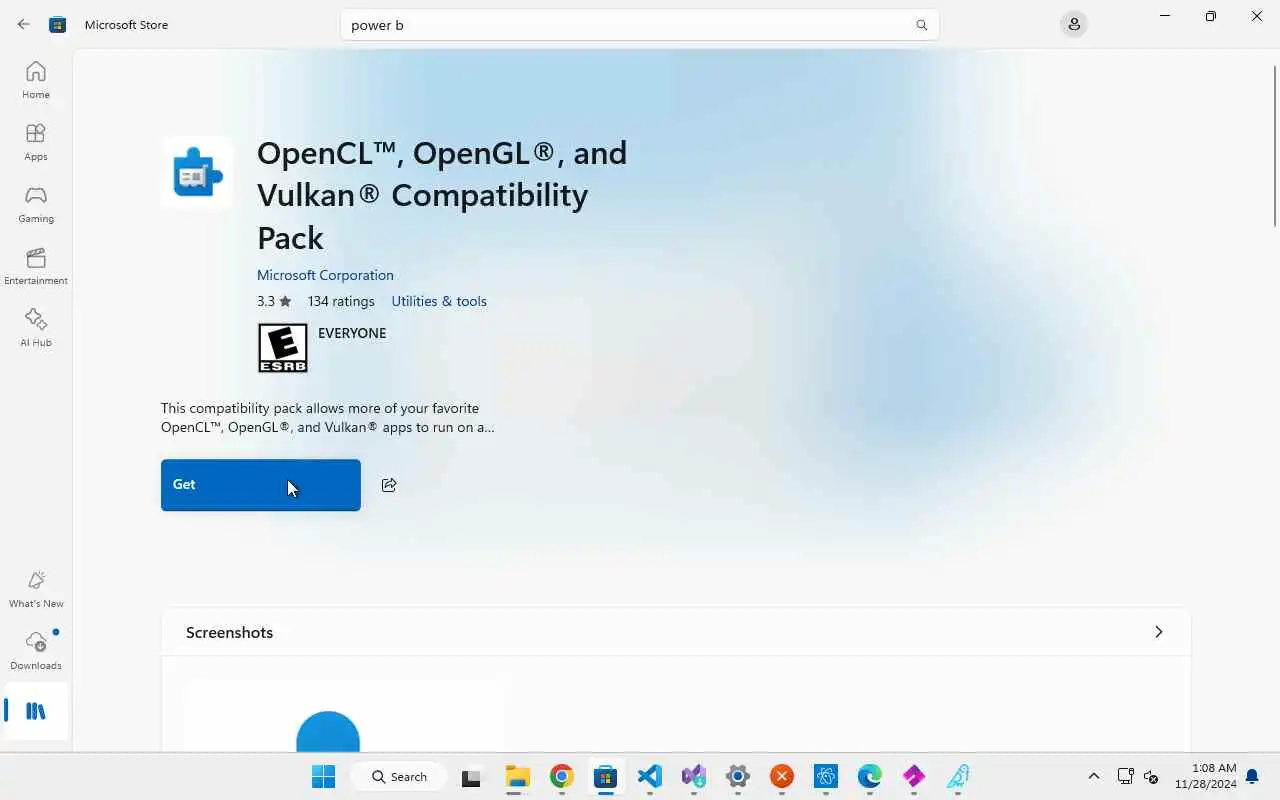Switch to the Gaming section
The height and width of the screenshot is (800, 1280).
36,204
